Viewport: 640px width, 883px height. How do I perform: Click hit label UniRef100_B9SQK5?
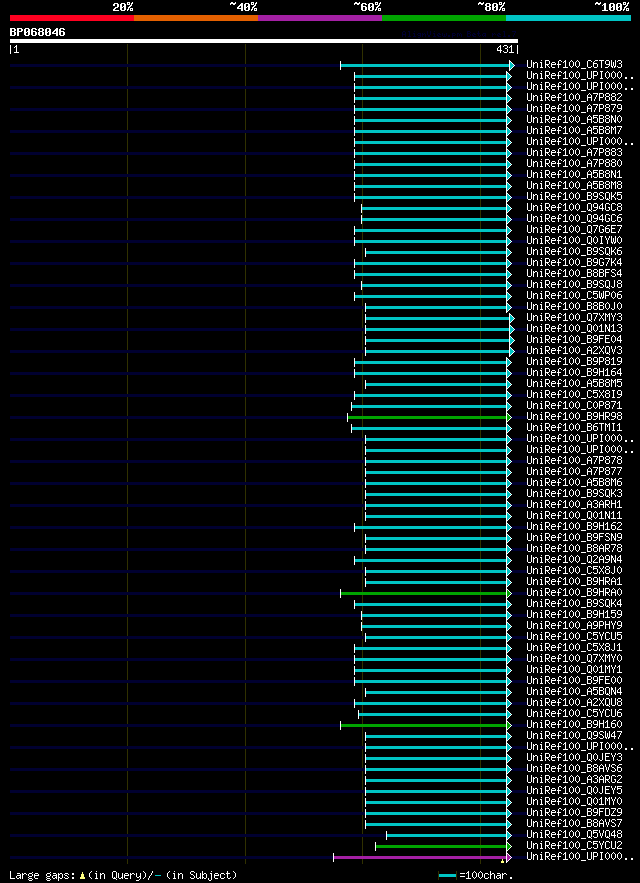pyautogui.click(x=574, y=197)
